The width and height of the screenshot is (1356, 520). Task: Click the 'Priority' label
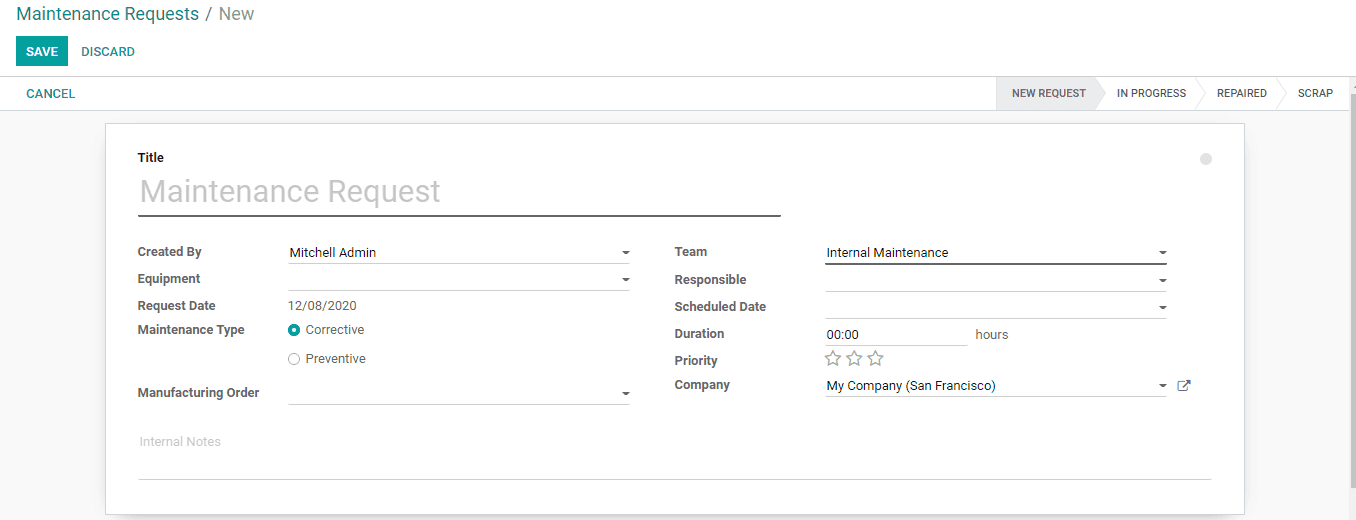tap(696, 361)
